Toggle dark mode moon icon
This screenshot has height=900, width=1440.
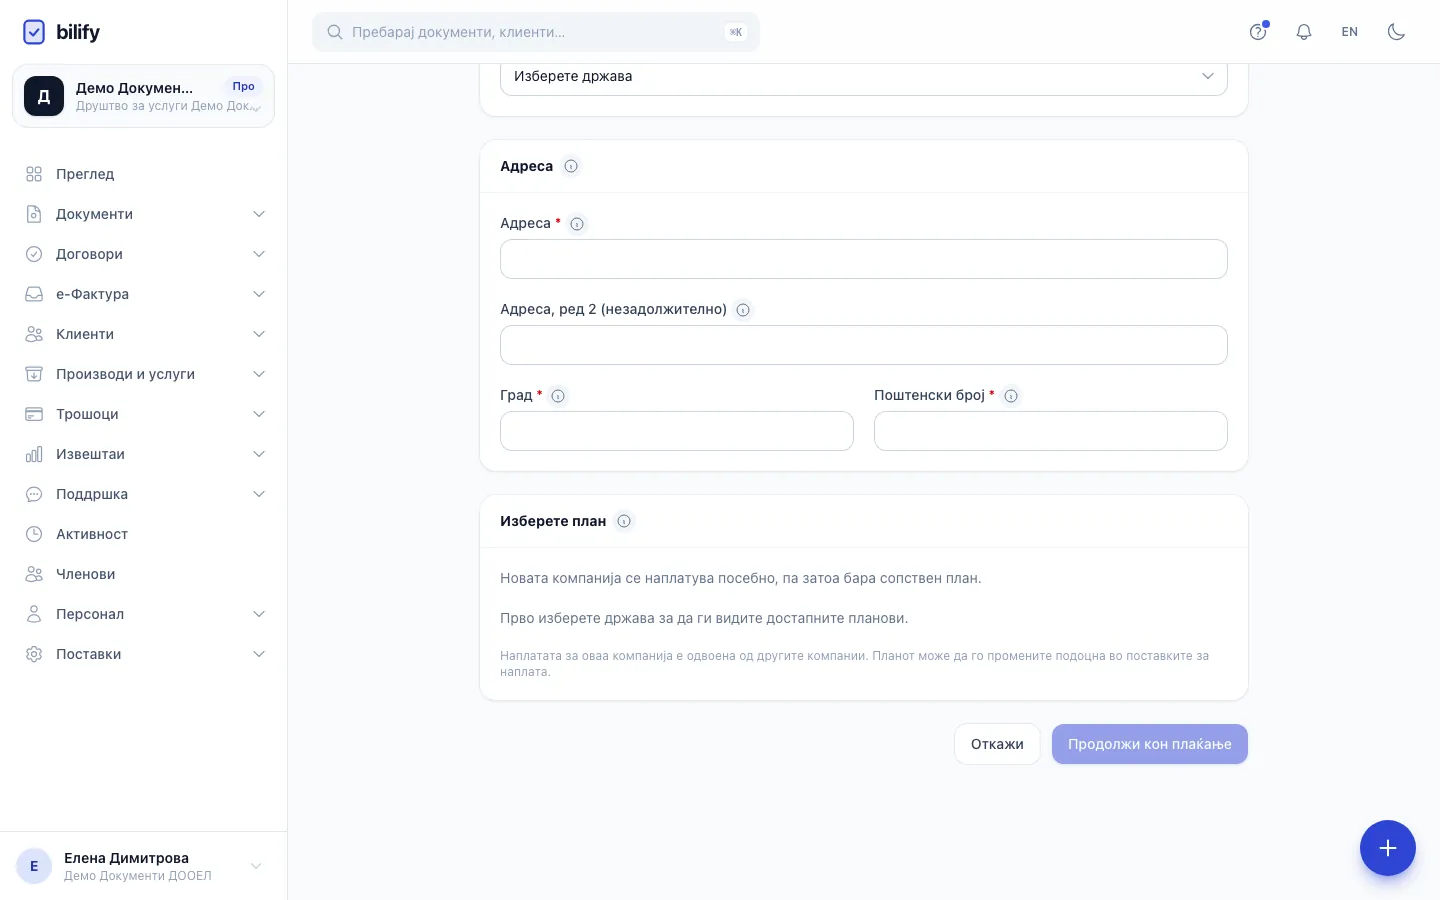click(1396, 32)
